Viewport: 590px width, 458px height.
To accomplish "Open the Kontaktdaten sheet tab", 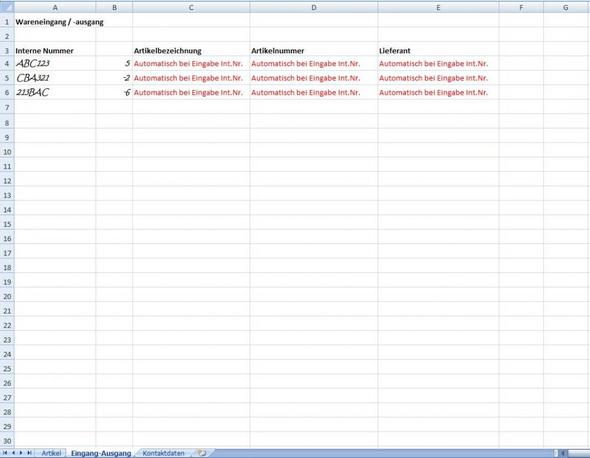I will point(163,453).
